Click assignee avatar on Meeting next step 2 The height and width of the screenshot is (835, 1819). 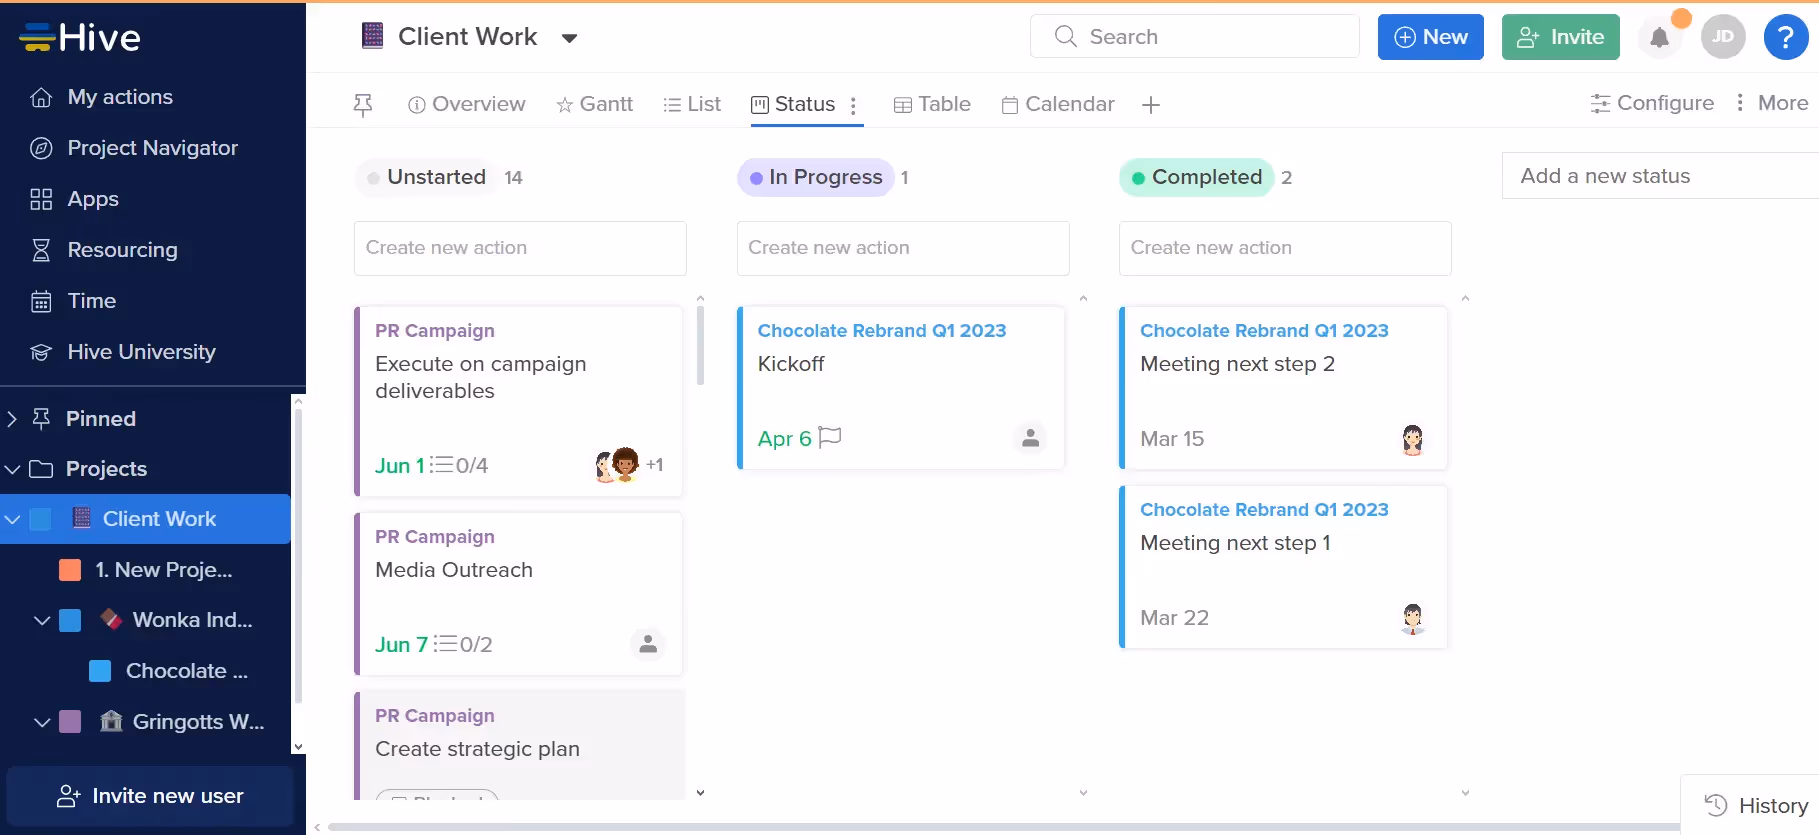pyautogui.click(x=1412, y=439)
